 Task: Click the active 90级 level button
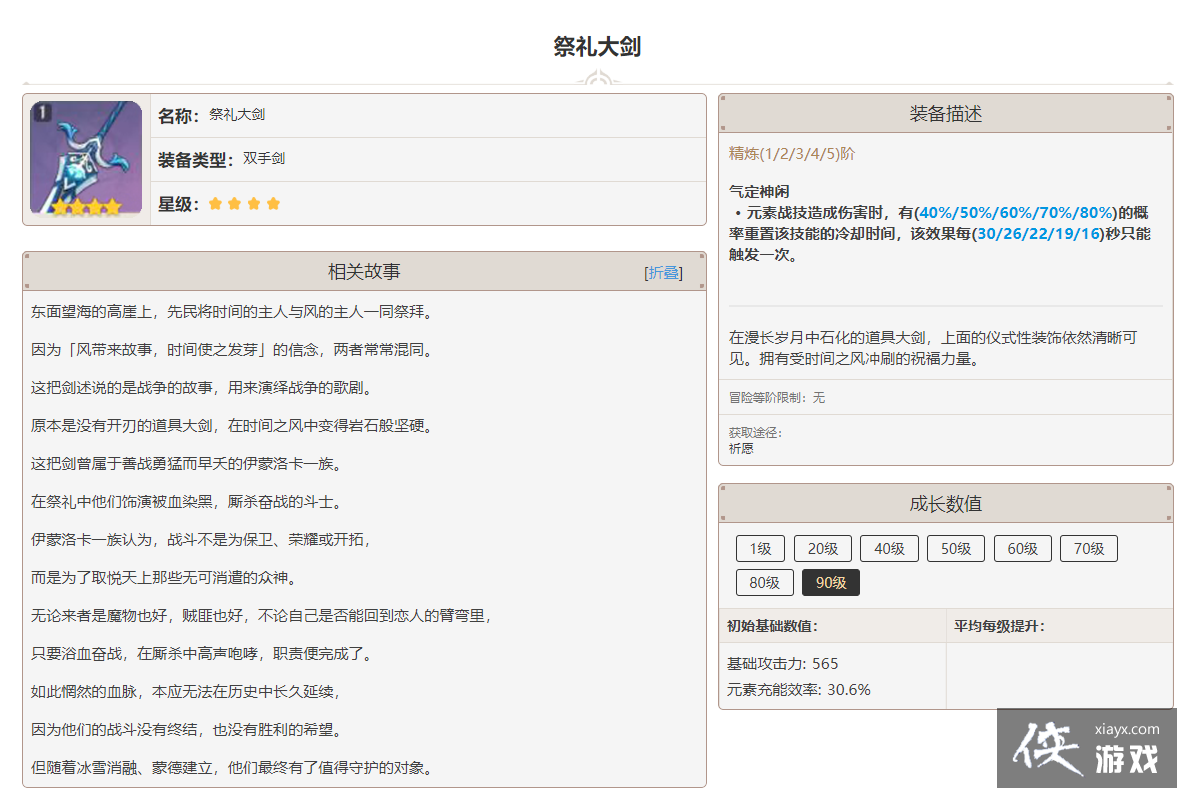[x=830, y=582]
